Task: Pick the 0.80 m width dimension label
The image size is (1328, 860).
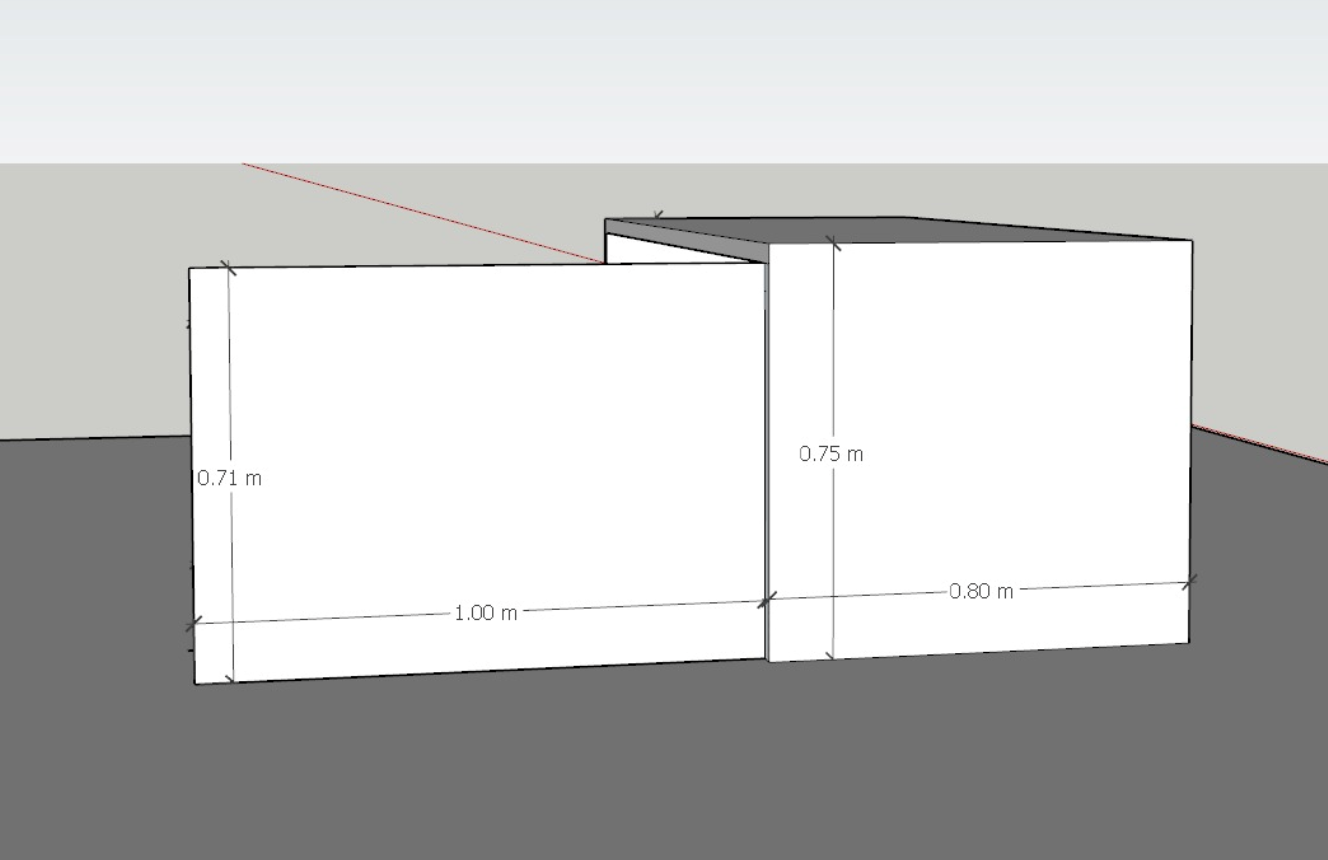Action: pos(981,591)
